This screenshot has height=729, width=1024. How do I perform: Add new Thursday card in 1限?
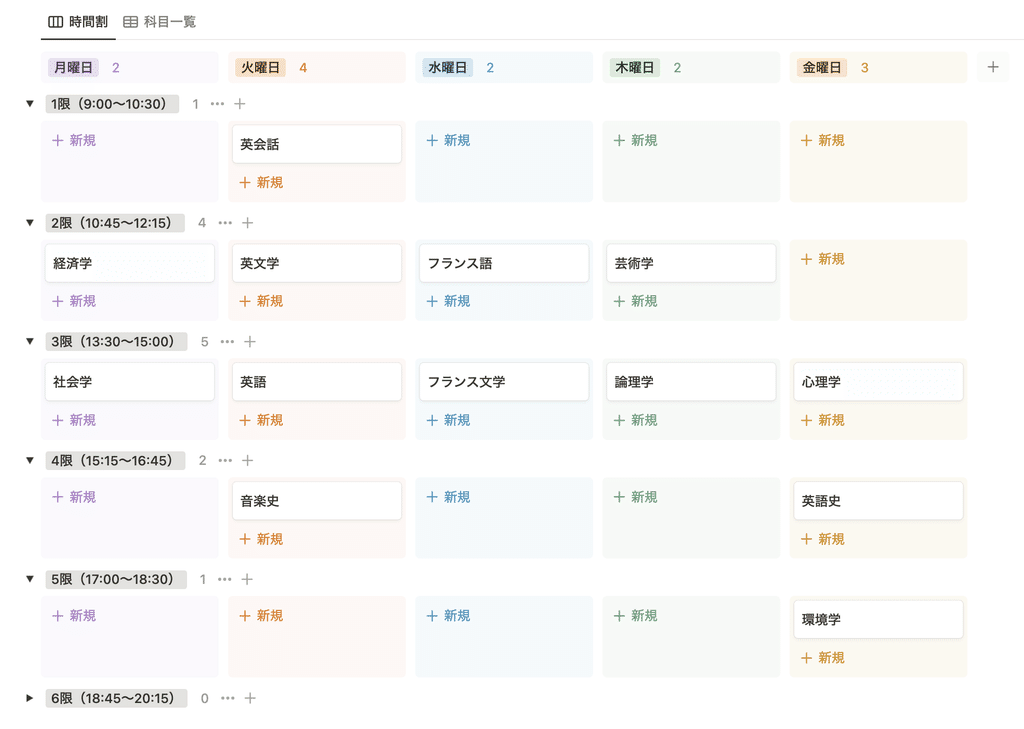point(635,140)
